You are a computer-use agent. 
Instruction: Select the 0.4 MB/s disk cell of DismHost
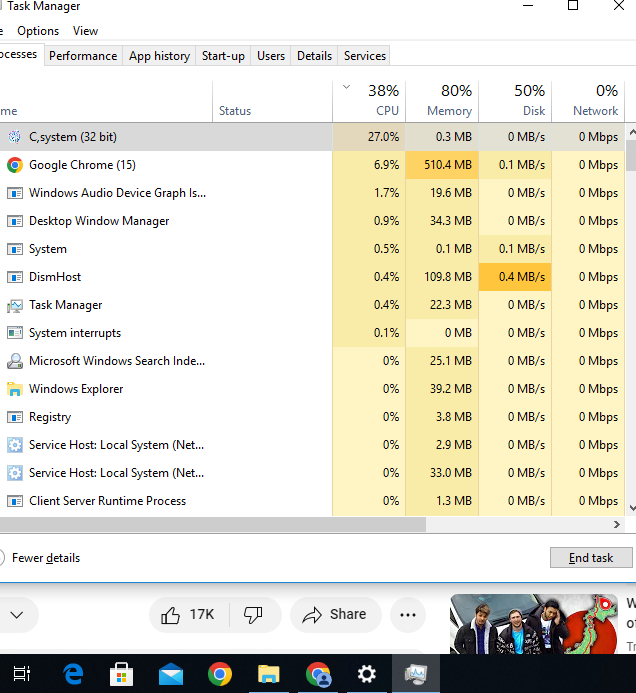[515, 277]
